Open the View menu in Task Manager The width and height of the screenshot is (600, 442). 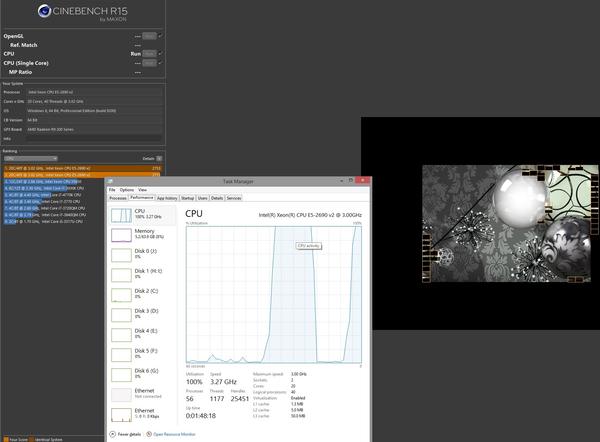click(142, 190)
